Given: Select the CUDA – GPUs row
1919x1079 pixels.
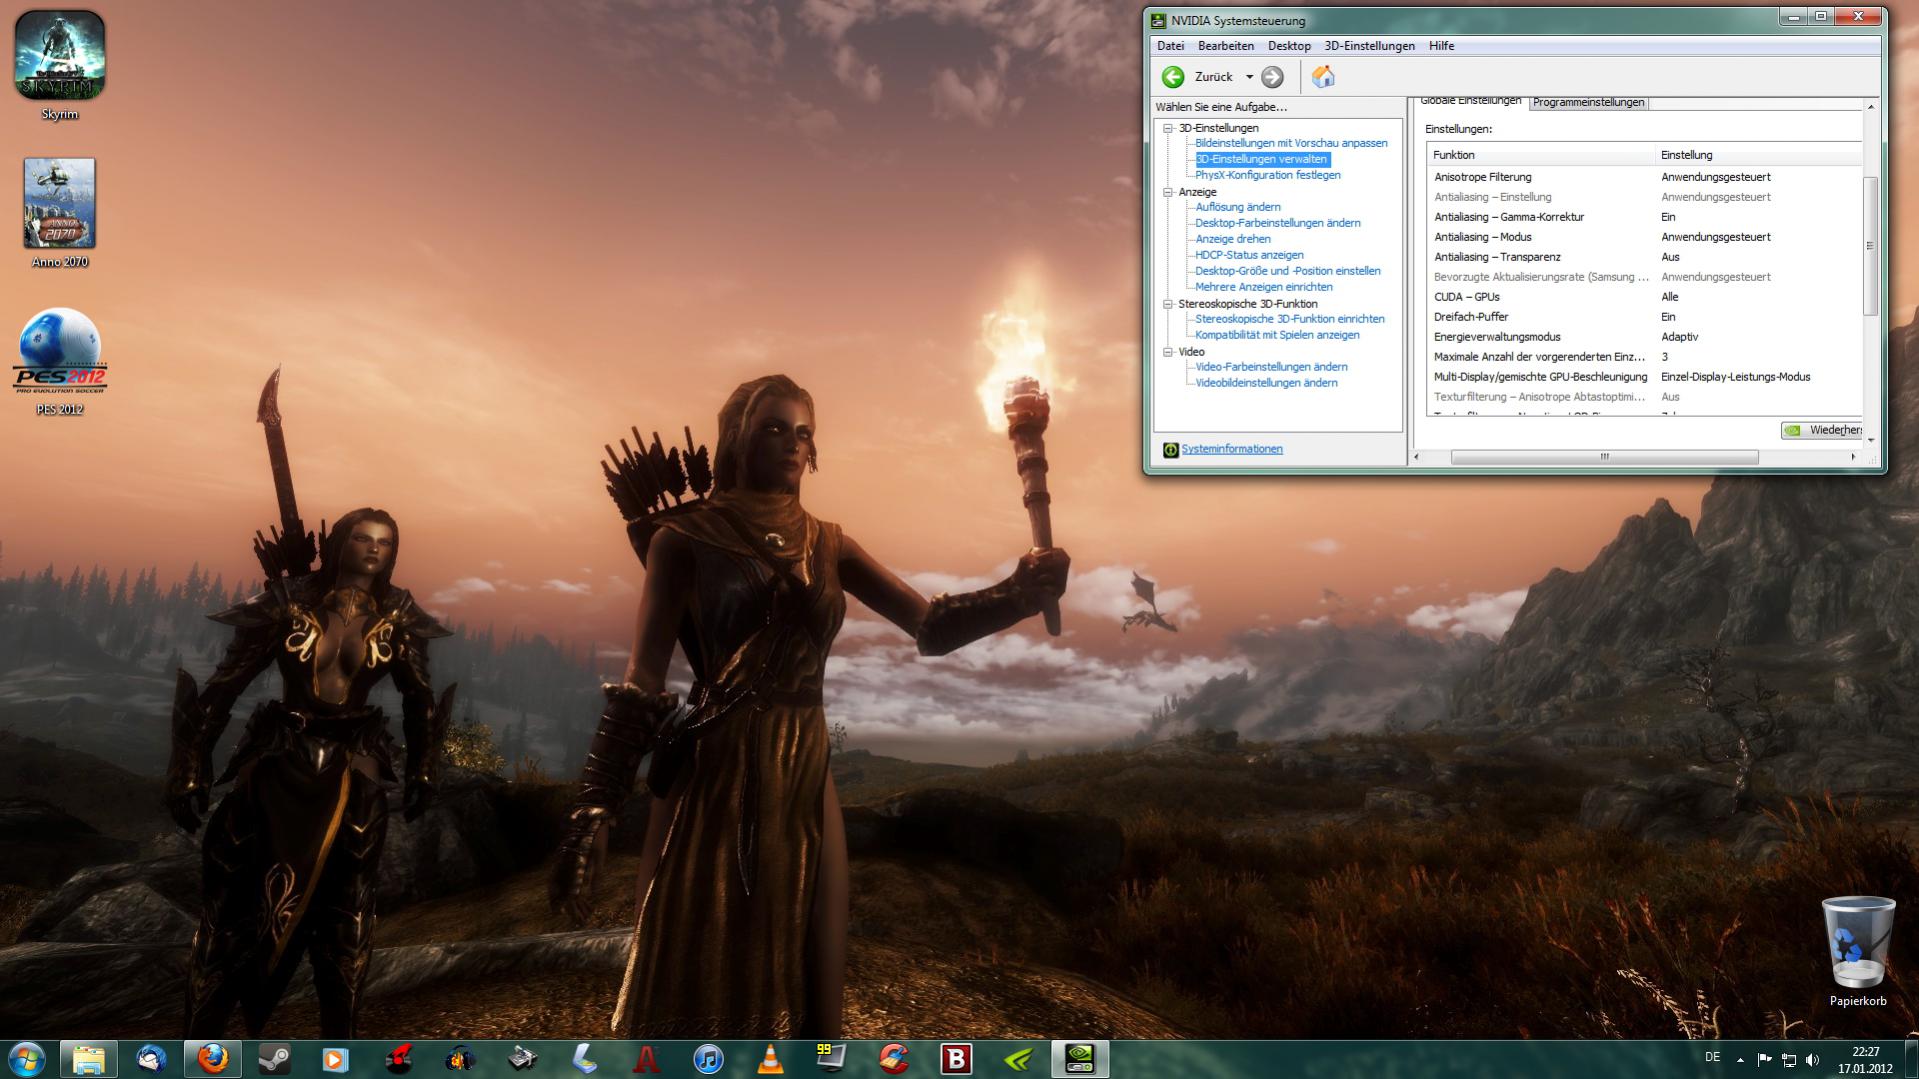Looking at the screenshot, I should [x=1644, y=297].
